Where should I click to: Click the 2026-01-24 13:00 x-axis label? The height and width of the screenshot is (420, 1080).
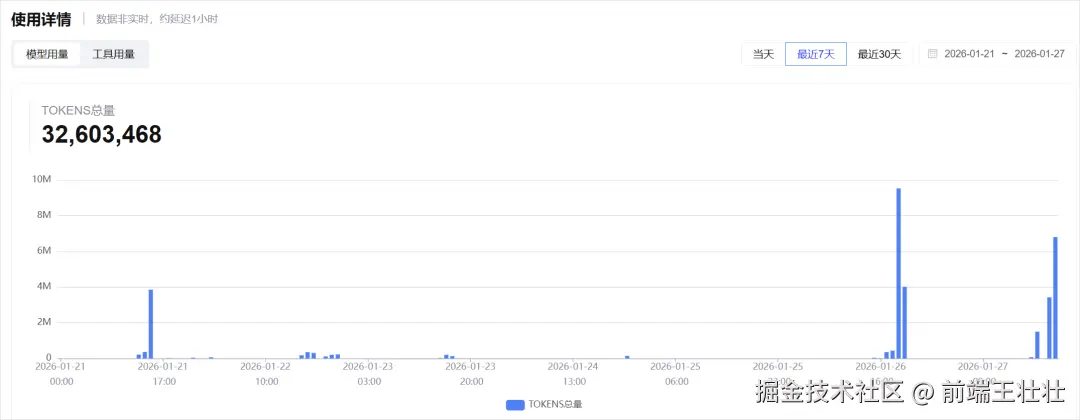574,373
